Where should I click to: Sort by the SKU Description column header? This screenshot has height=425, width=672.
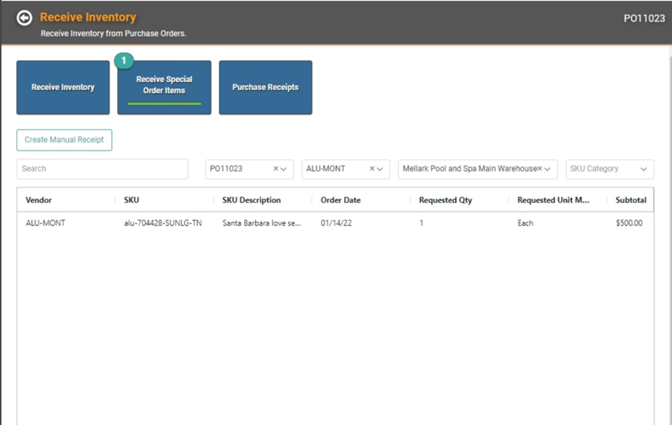pyautogui.click(x=251, y=200)
